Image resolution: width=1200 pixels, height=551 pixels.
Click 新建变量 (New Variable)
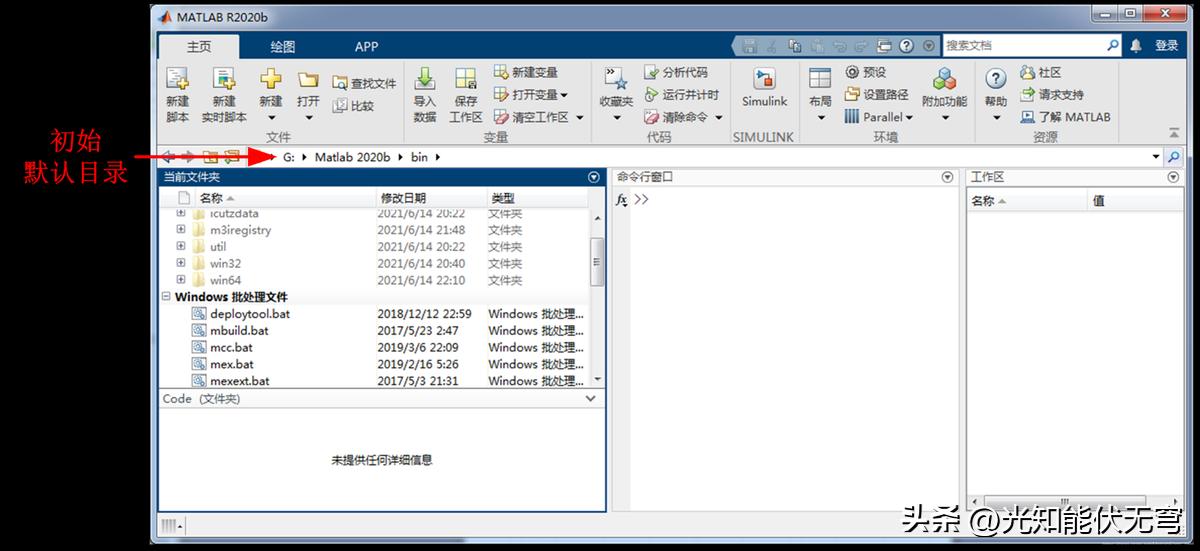[x=526, y=72]
